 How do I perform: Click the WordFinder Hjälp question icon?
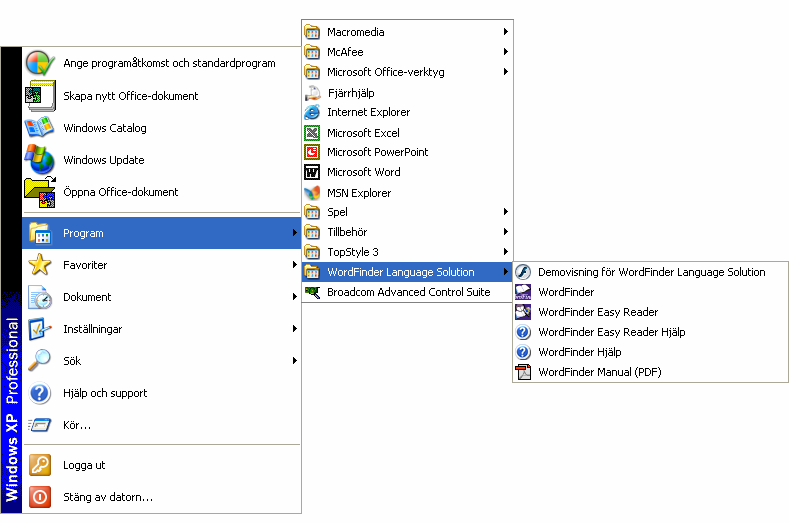(523, 352)
